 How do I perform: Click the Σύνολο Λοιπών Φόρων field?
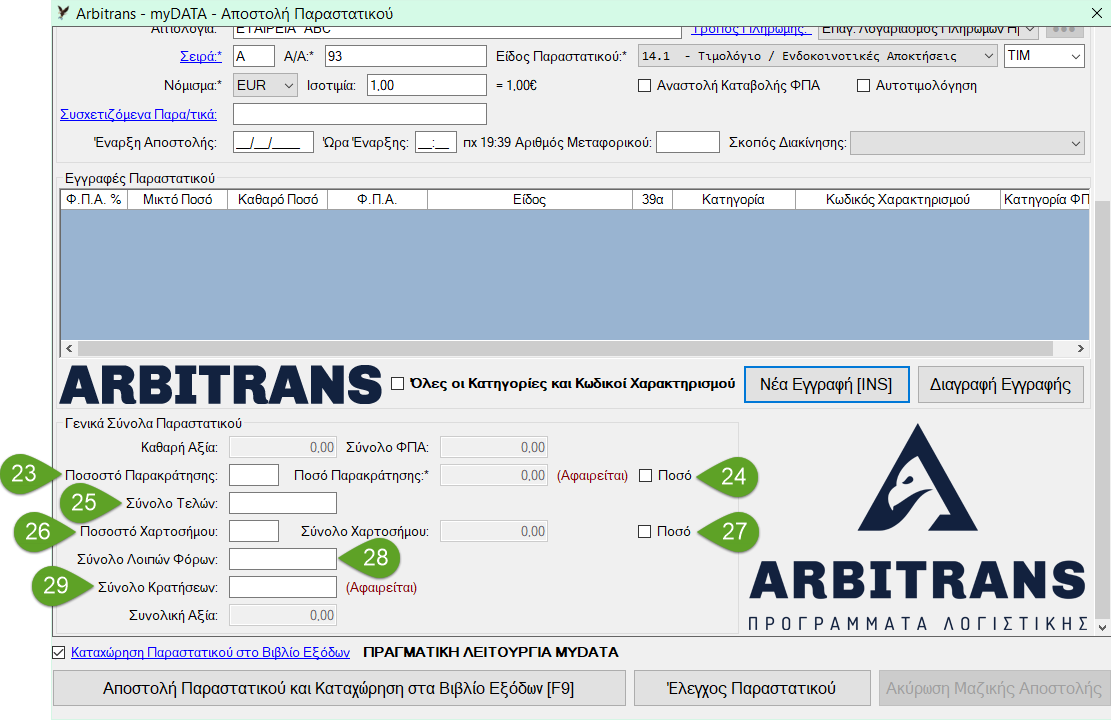pyautogui.click(x=283, y=559)
